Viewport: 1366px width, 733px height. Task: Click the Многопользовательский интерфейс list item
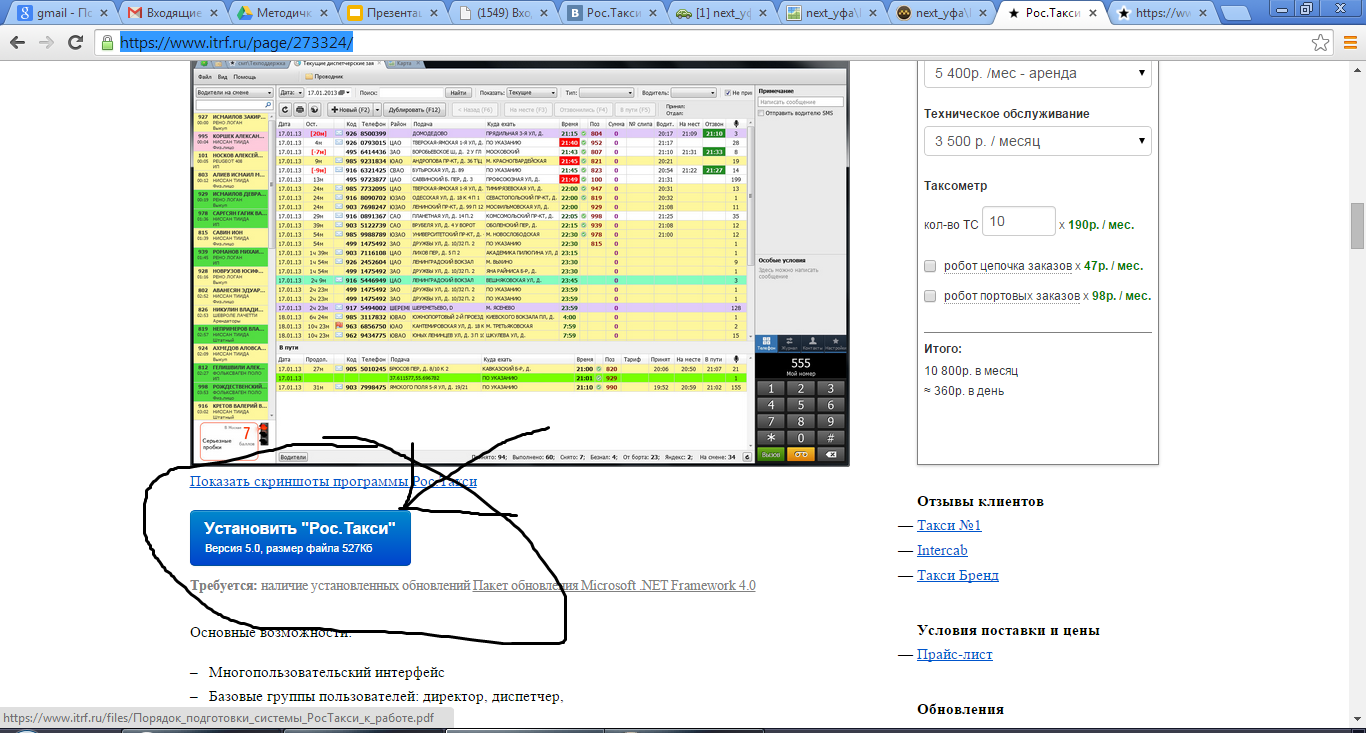pyautogui.click(x=326, y=673)
